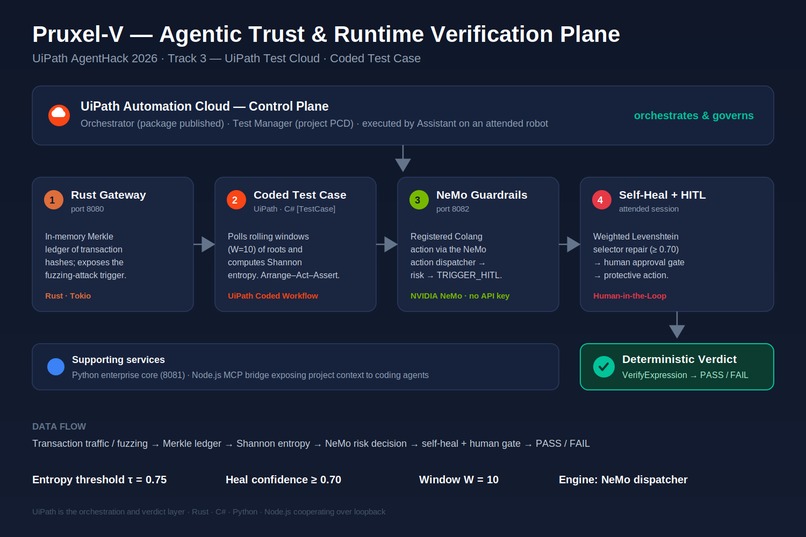This screenshot has height=537, width=806.
Task: Click the number 1 badge on Rust Gateway
Action: [53, 200]
